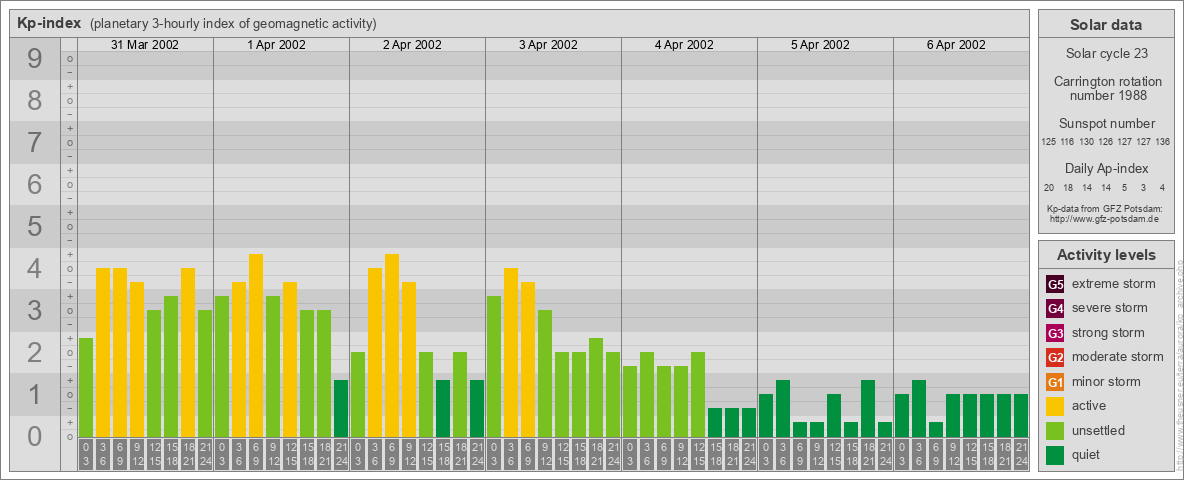Click the 12-15 bar on 4 Apr 2002
This screenshot has height=480, width=1184.
[698, 394]
